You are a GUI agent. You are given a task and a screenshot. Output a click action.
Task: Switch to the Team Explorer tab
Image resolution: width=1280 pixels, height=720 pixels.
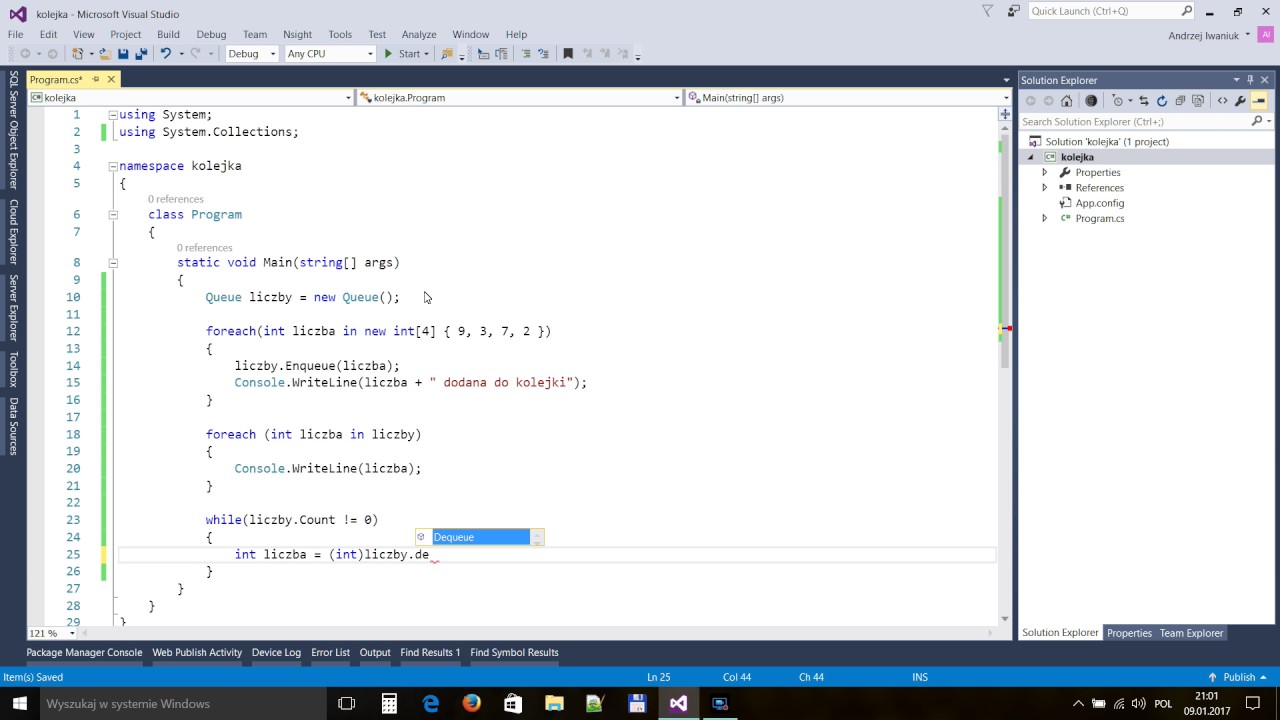tap(1191, 633)
